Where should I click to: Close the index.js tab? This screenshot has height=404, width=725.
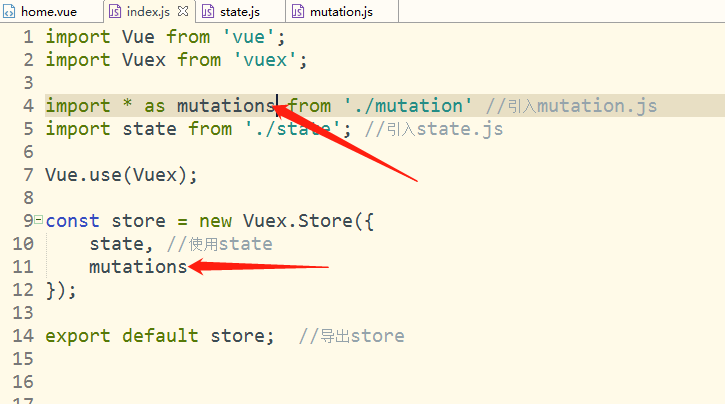183,11
